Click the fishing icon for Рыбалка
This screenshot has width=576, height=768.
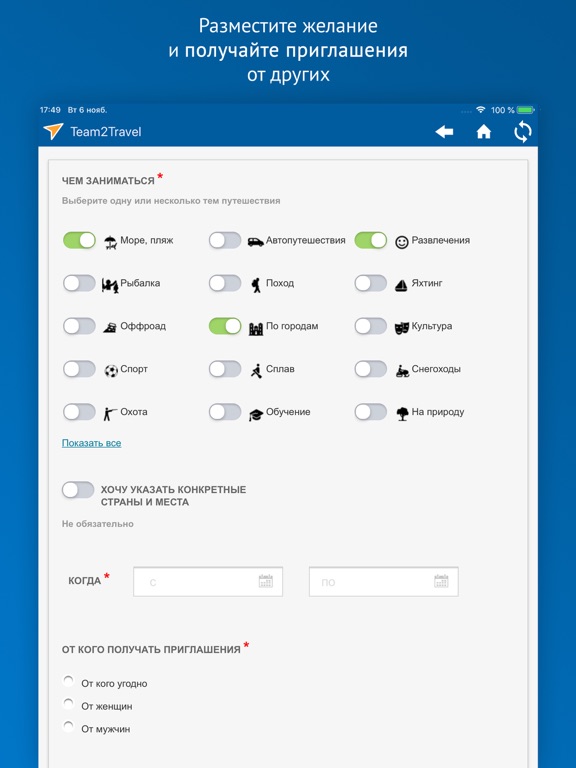click(x=110, y=285)
